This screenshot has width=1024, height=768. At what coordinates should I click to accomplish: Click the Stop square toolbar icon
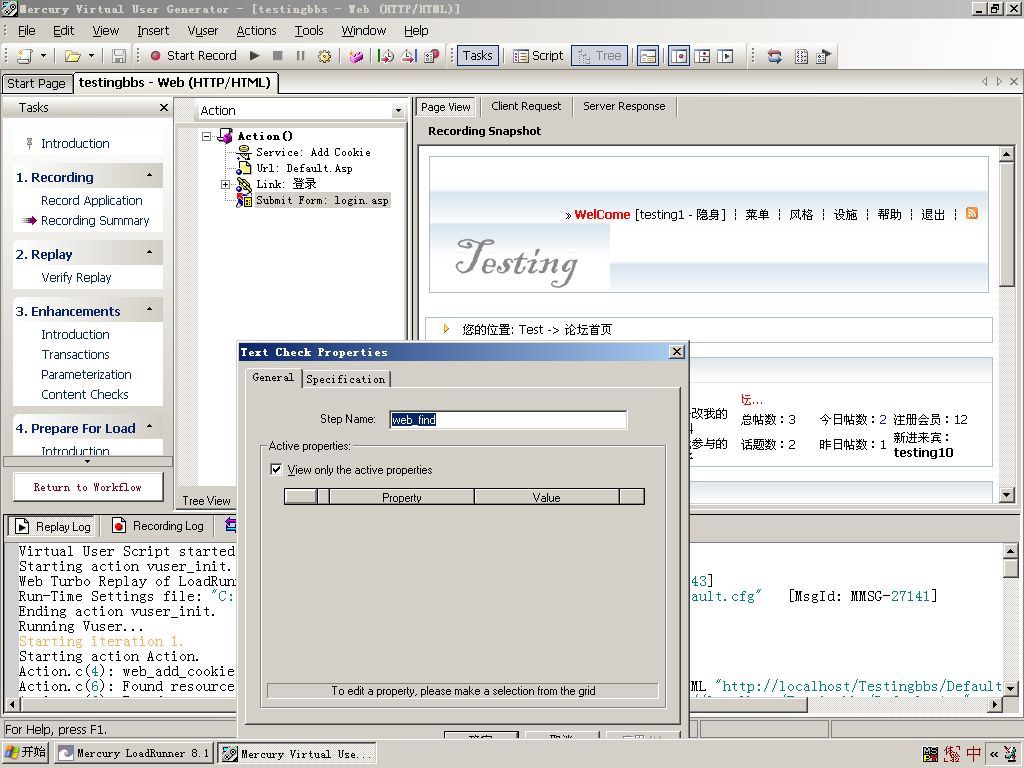click(x=278, y=56)
